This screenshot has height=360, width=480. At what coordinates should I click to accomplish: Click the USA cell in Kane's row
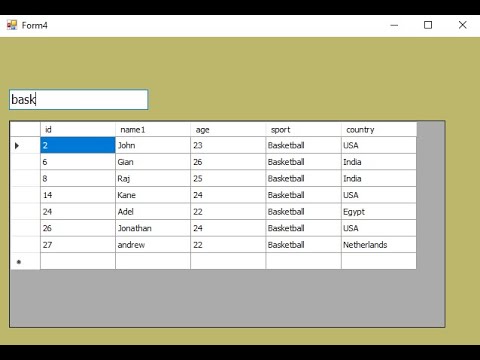[x=379, y=195]
